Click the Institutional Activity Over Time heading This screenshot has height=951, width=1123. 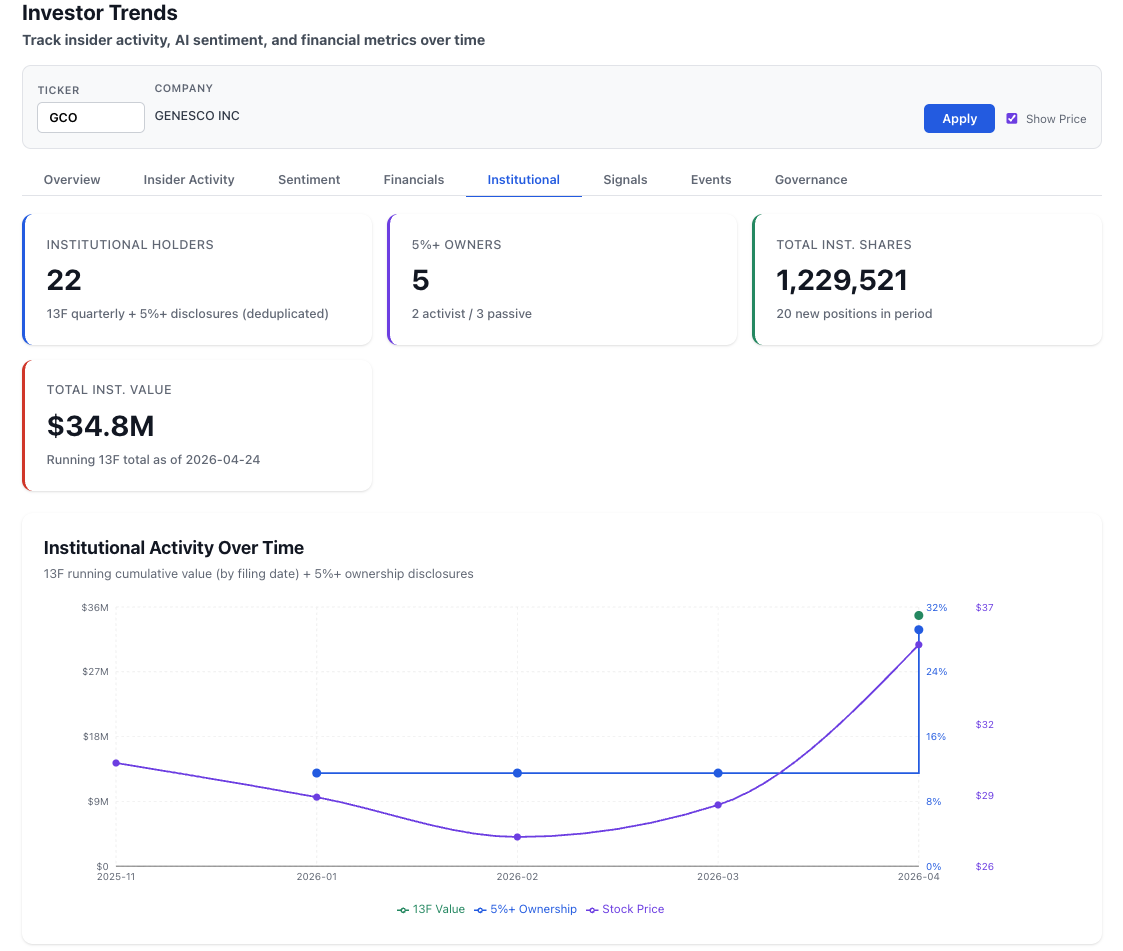(x=173, y=548)
